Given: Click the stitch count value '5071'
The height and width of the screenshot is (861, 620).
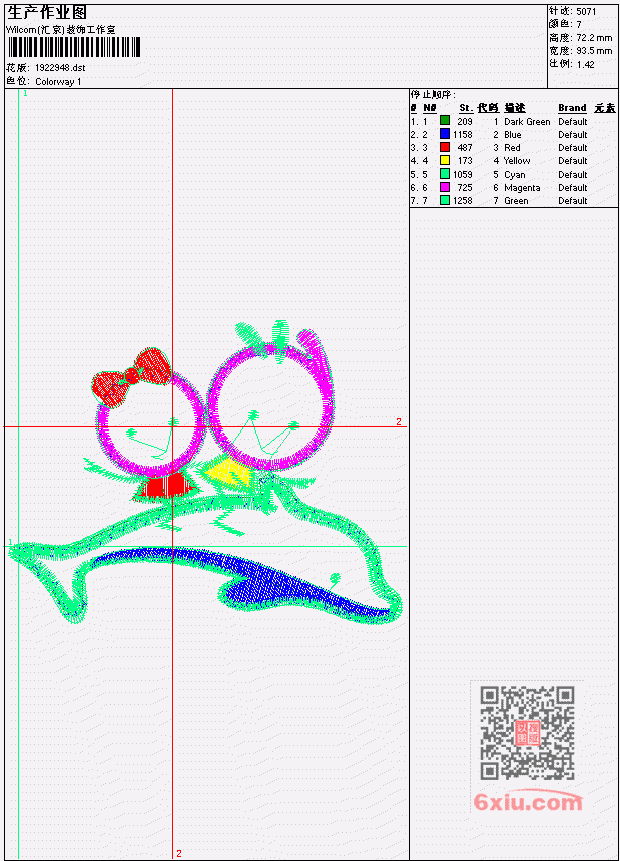Looking at the screenshot, I should click(586, 11).
